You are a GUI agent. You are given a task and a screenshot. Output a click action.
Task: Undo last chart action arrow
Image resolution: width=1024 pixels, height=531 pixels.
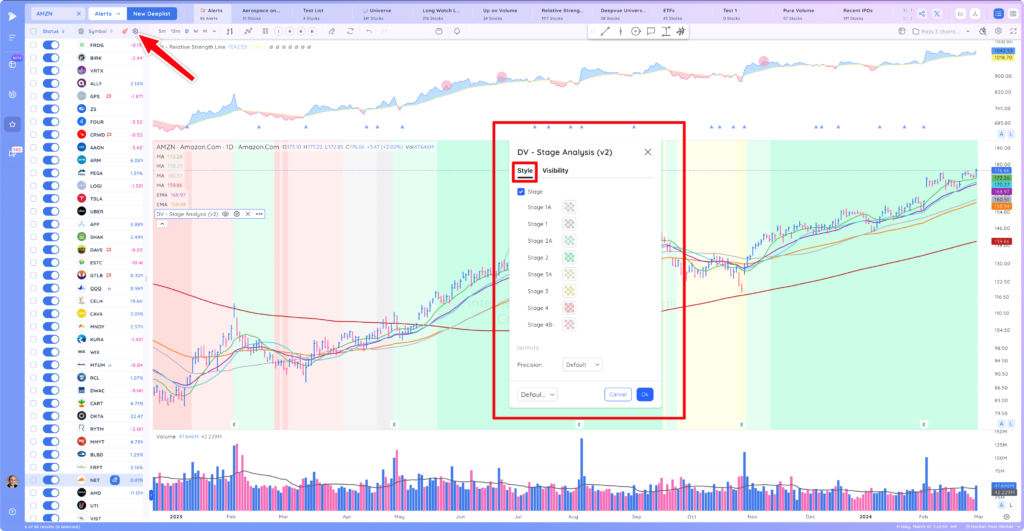click(x=369, y=31)
